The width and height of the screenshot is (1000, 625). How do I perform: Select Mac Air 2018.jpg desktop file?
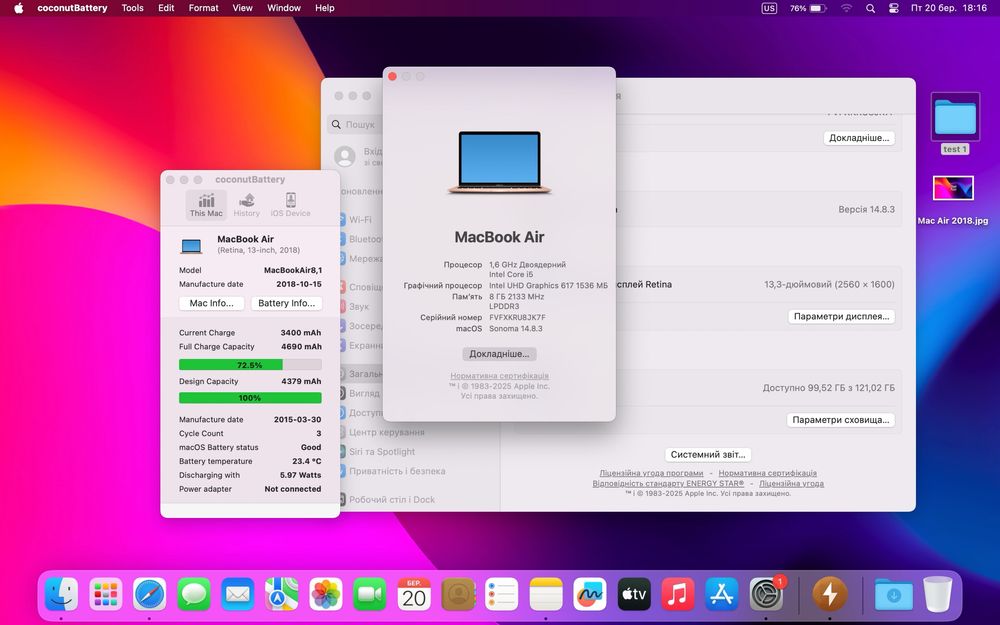pos(953,200)
